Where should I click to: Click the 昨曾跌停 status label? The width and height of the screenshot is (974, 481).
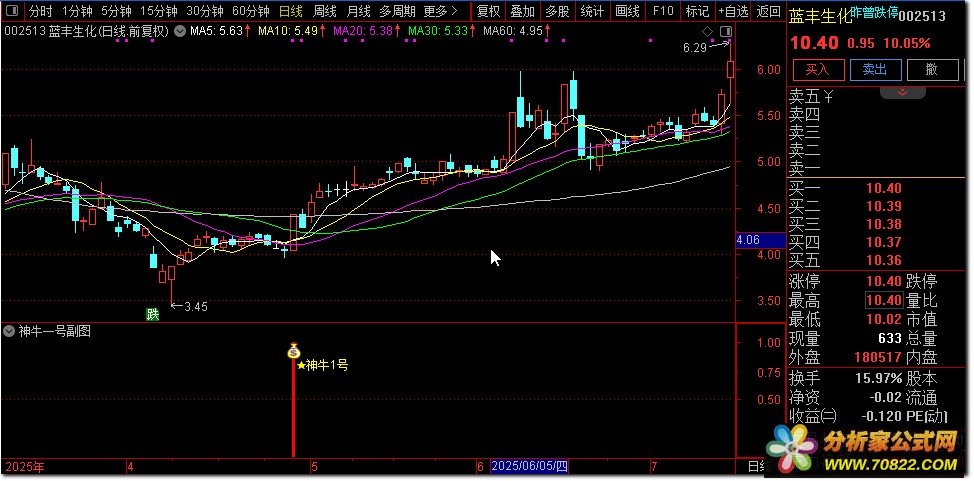point(875,12)
